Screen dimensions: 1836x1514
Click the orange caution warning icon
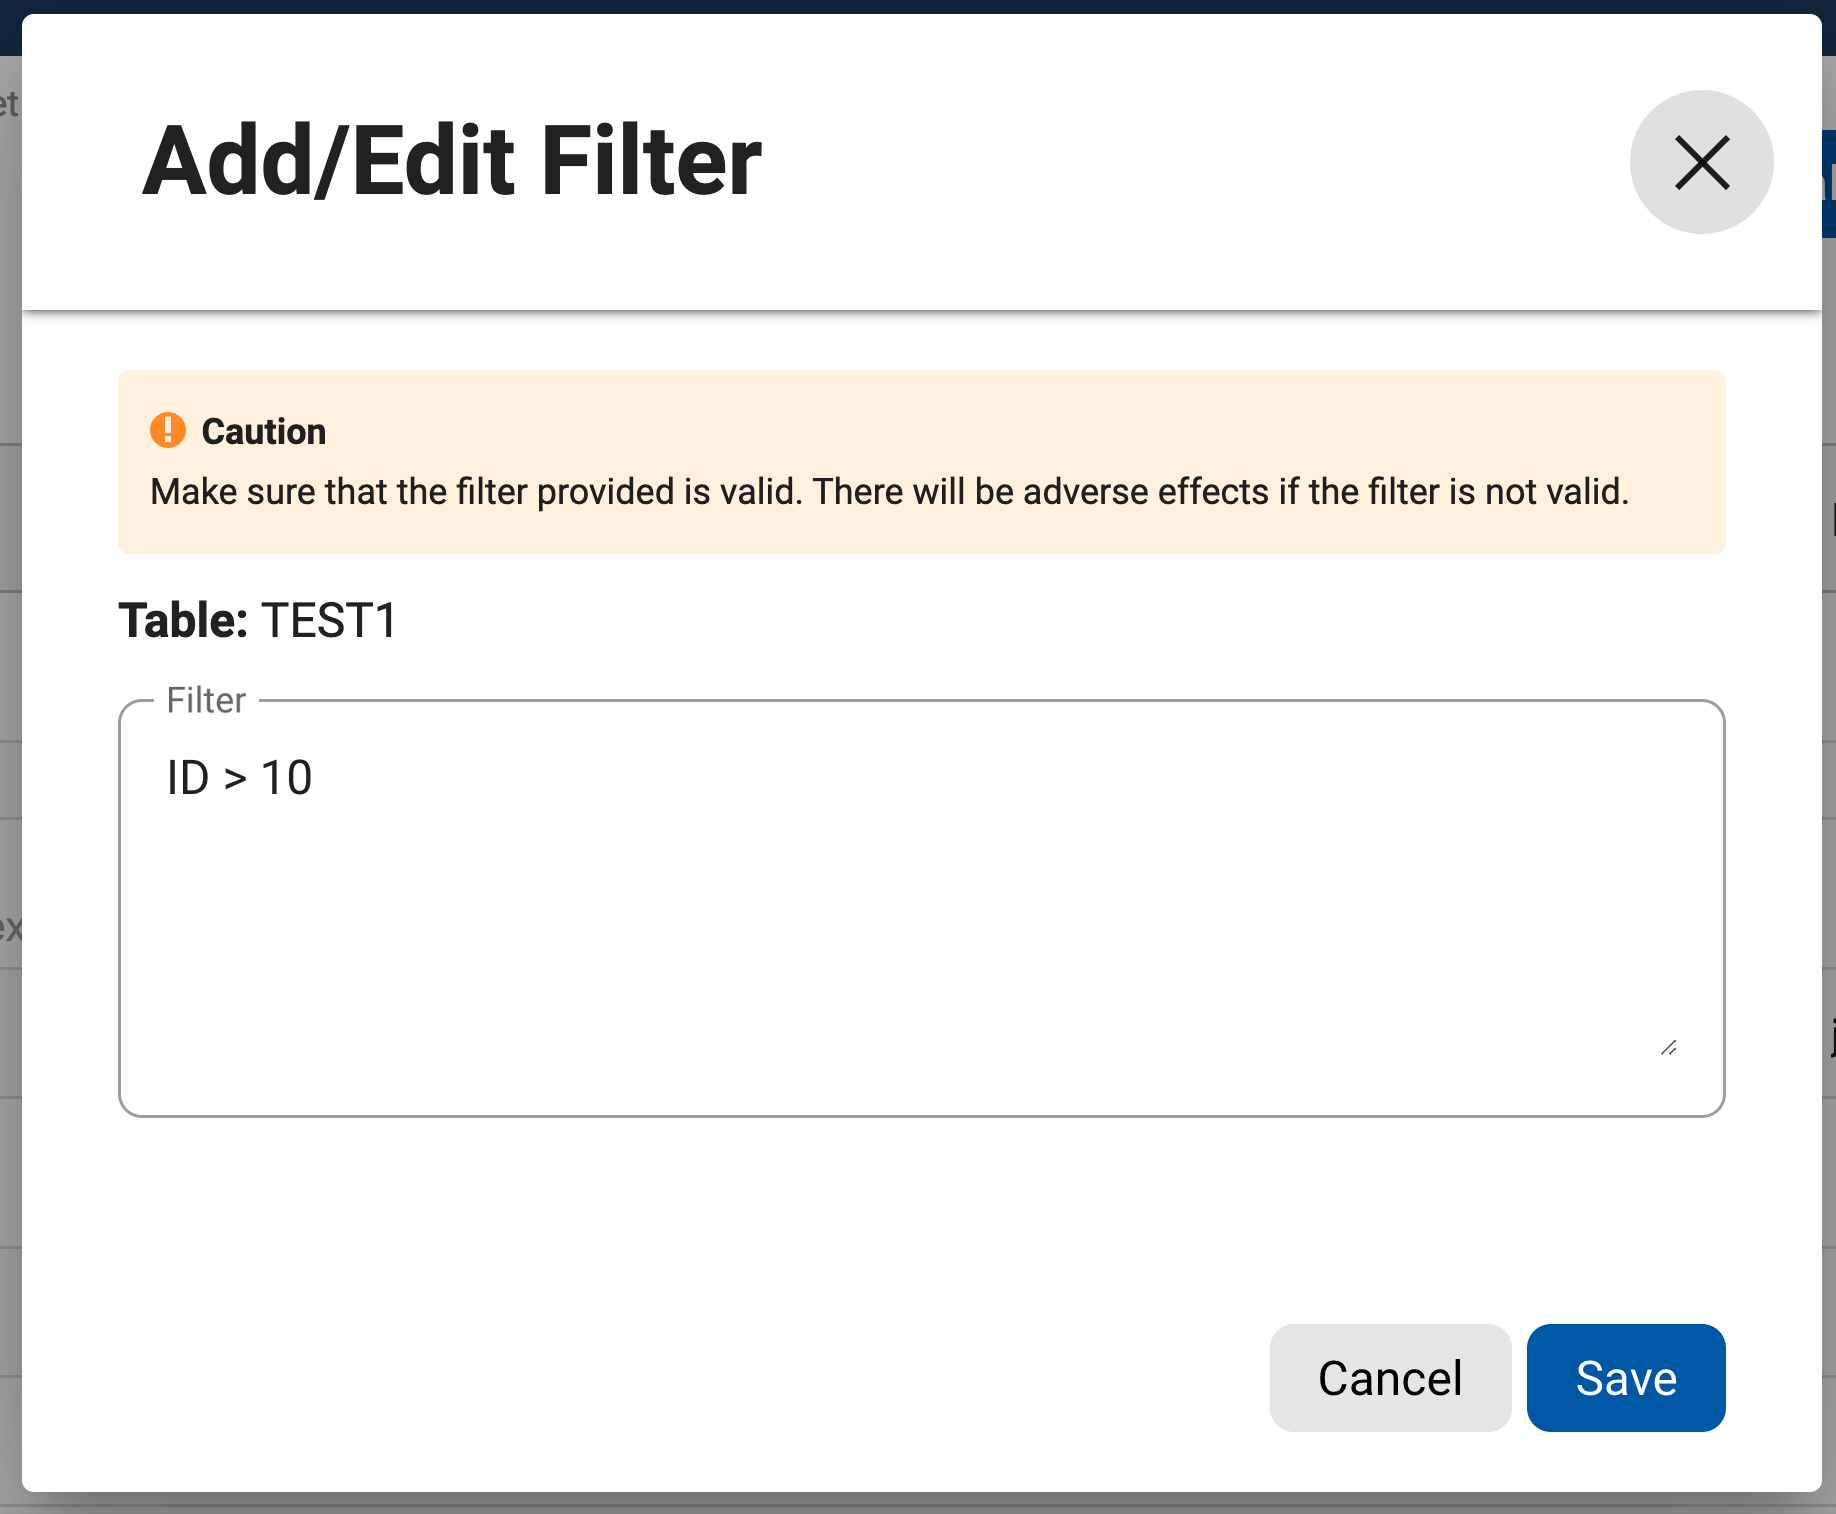pos(168,430)
